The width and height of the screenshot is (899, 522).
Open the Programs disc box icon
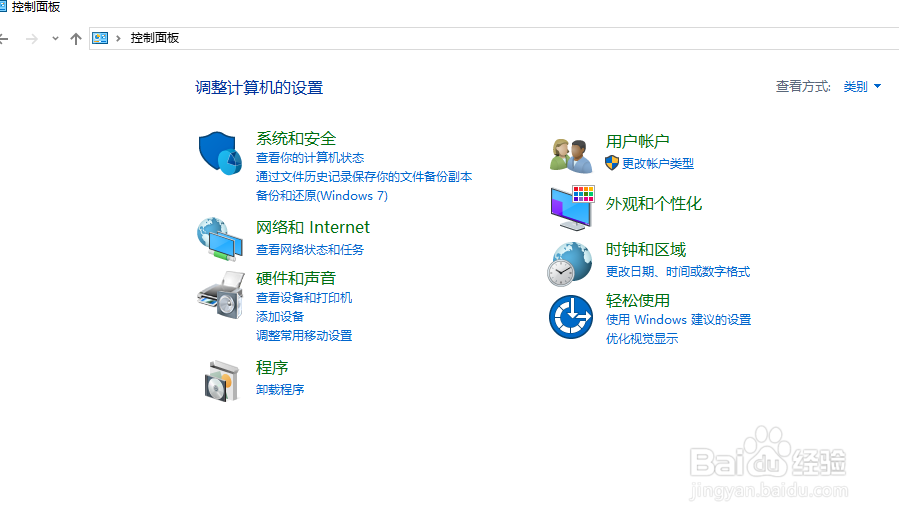(x=221, y=380)
